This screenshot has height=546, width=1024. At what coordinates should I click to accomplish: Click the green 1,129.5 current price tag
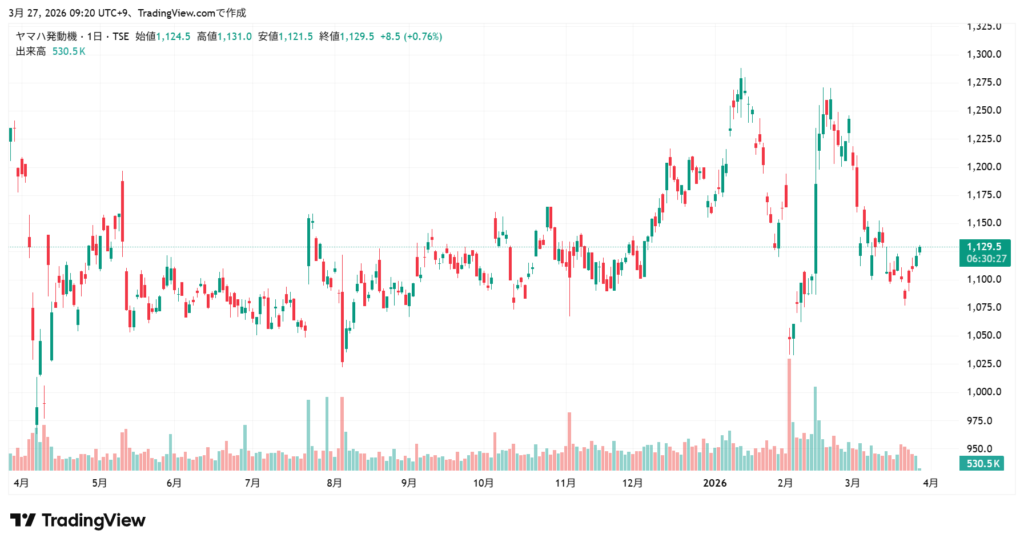coord(984,245)
